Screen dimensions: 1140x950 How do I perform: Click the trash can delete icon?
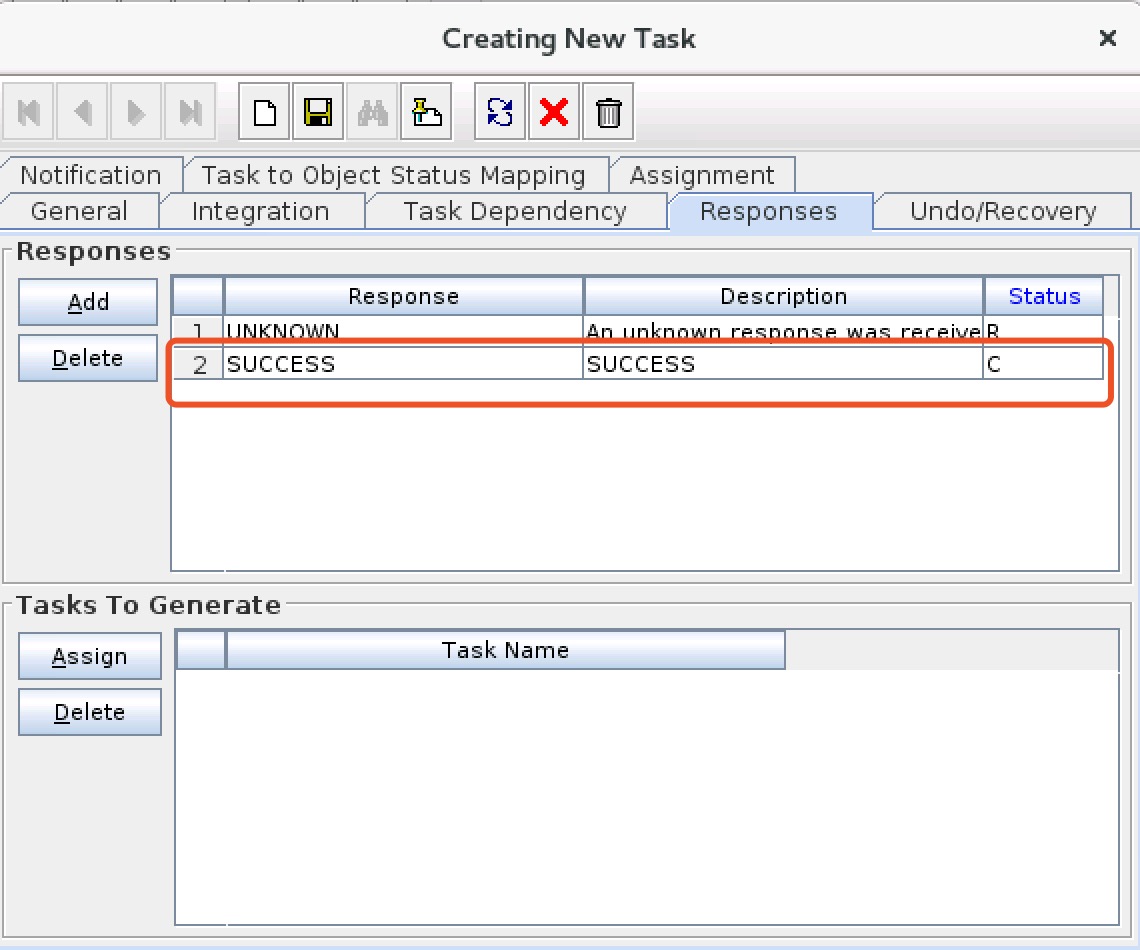(x=609, y=112)
